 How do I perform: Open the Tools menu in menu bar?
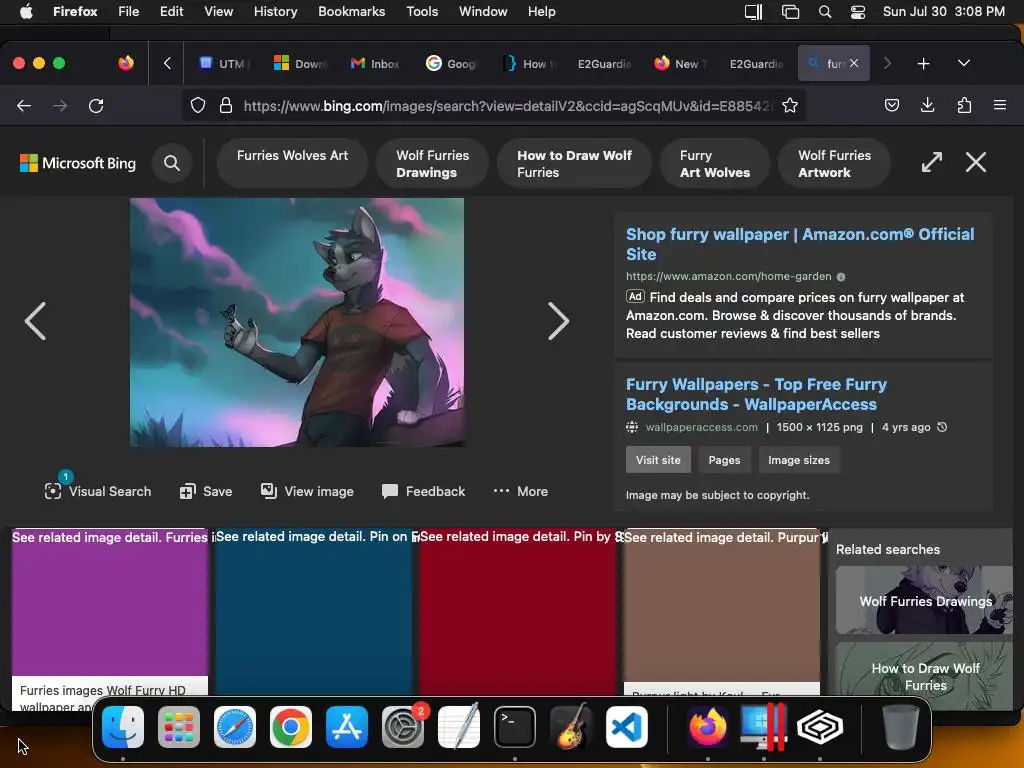pyautogui.click(x=422, y=11)
